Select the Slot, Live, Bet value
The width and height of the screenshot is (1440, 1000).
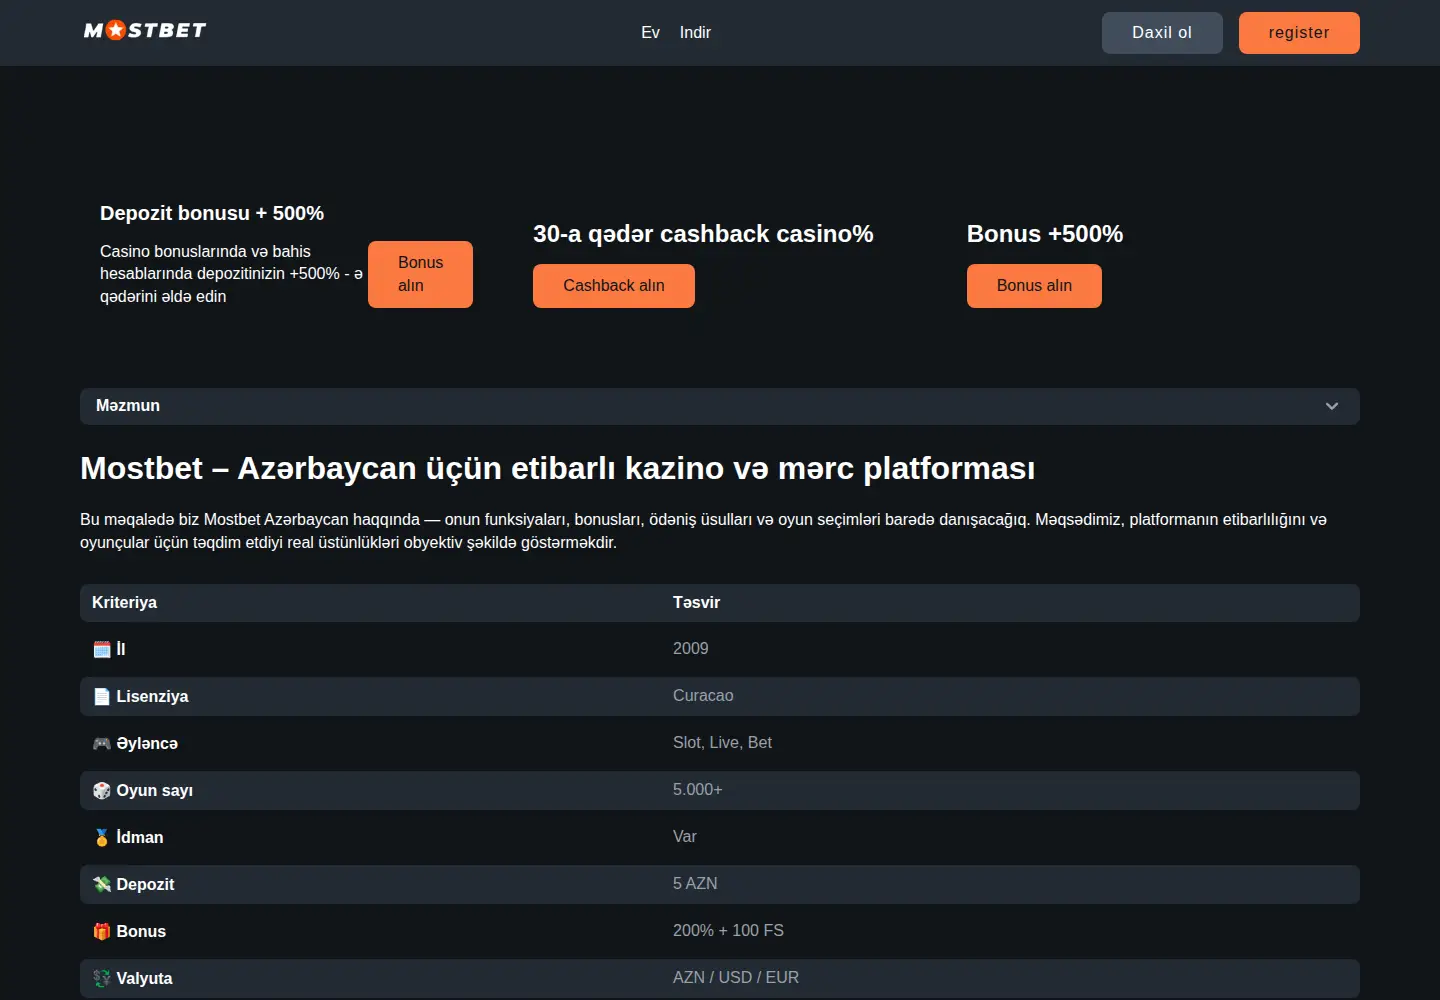722,742
